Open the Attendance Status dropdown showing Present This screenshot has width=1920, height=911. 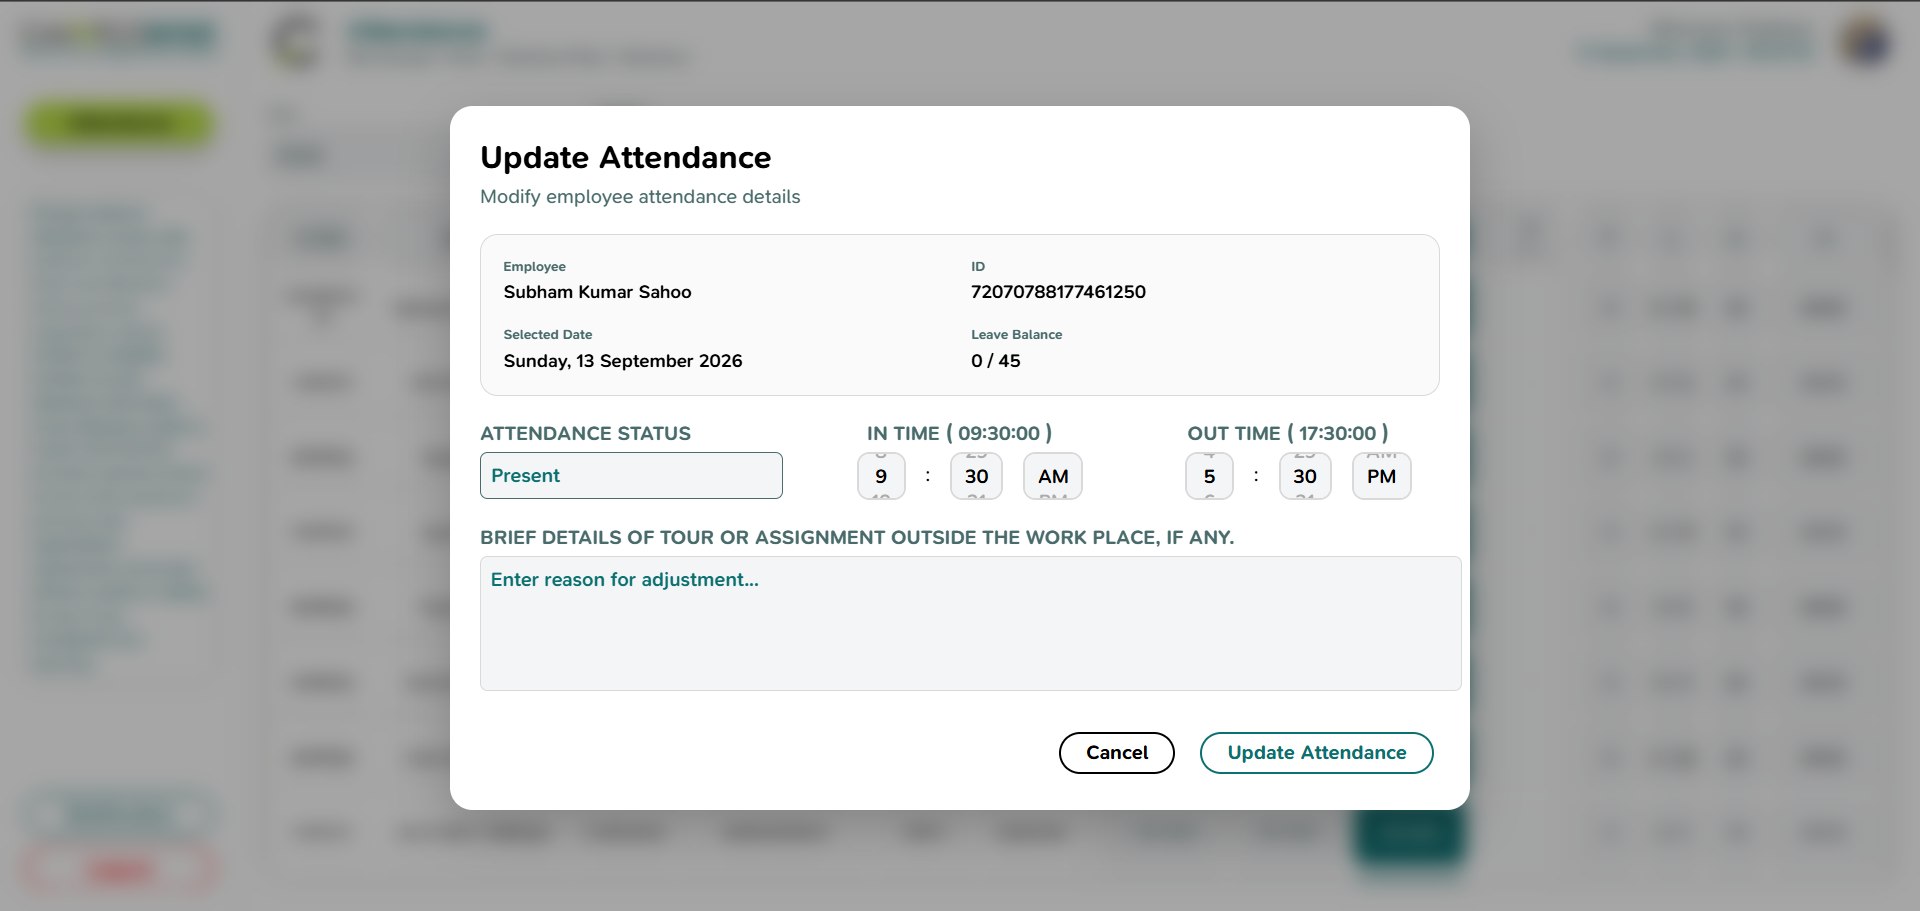click(x=631, y=475)
